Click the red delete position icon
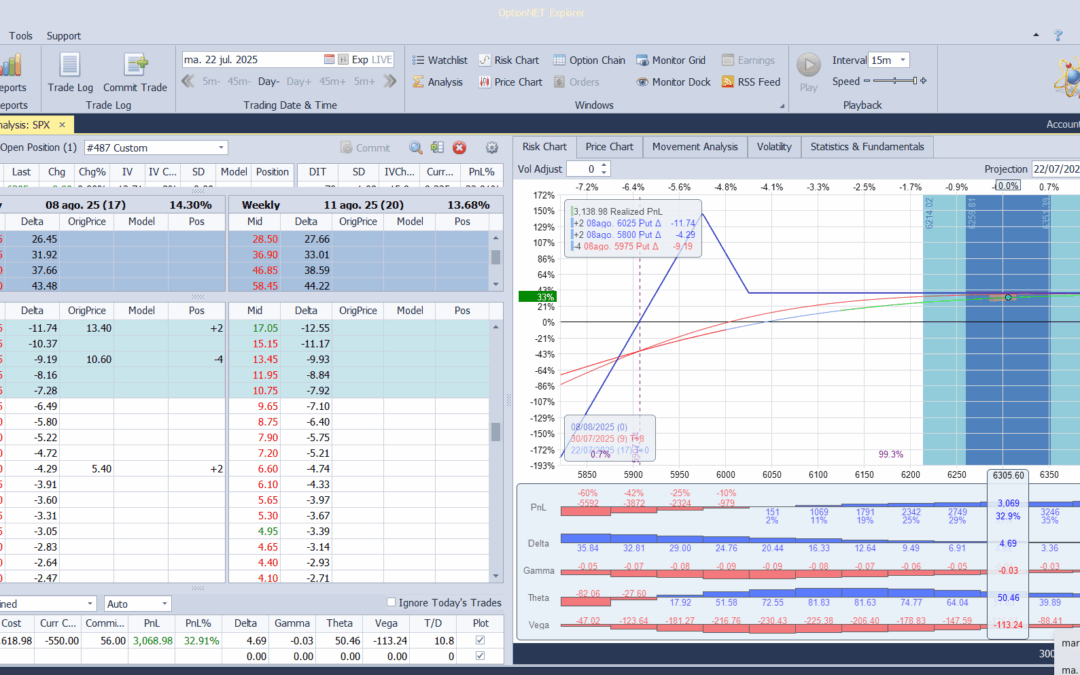1080x675 pixels. (459, 148)
